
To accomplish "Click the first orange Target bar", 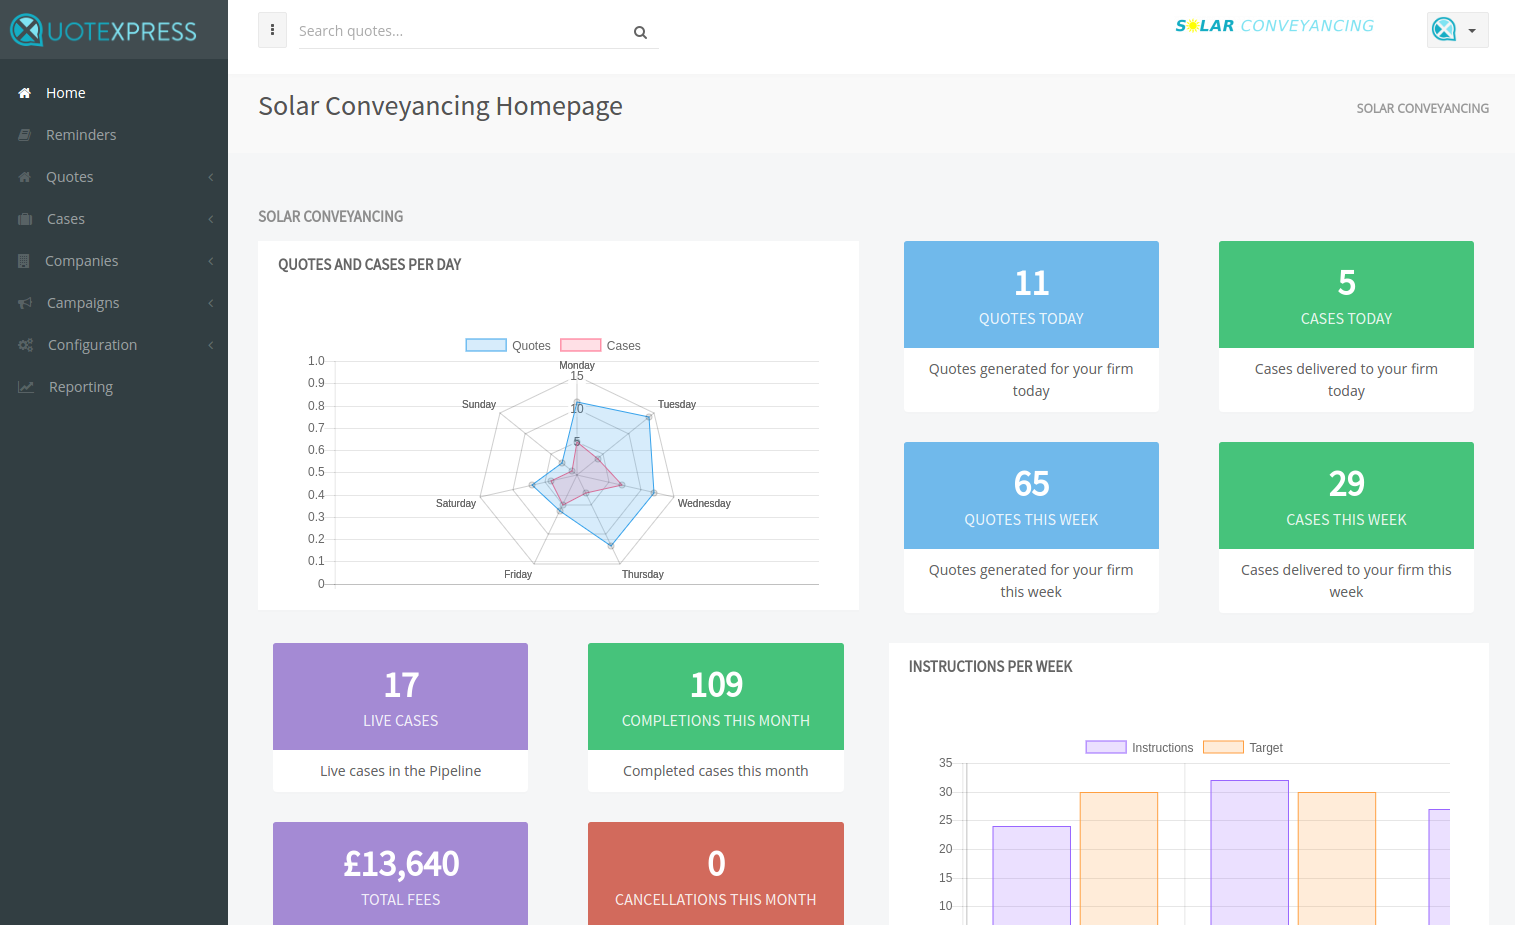I will click(1119, 859).
